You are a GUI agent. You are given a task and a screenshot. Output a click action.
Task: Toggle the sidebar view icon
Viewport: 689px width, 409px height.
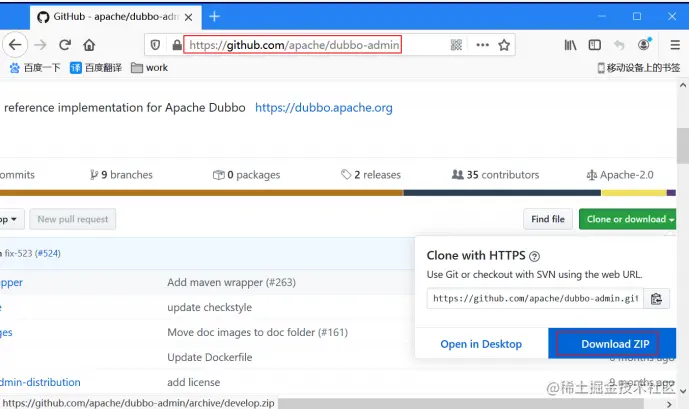click(595, 45)
